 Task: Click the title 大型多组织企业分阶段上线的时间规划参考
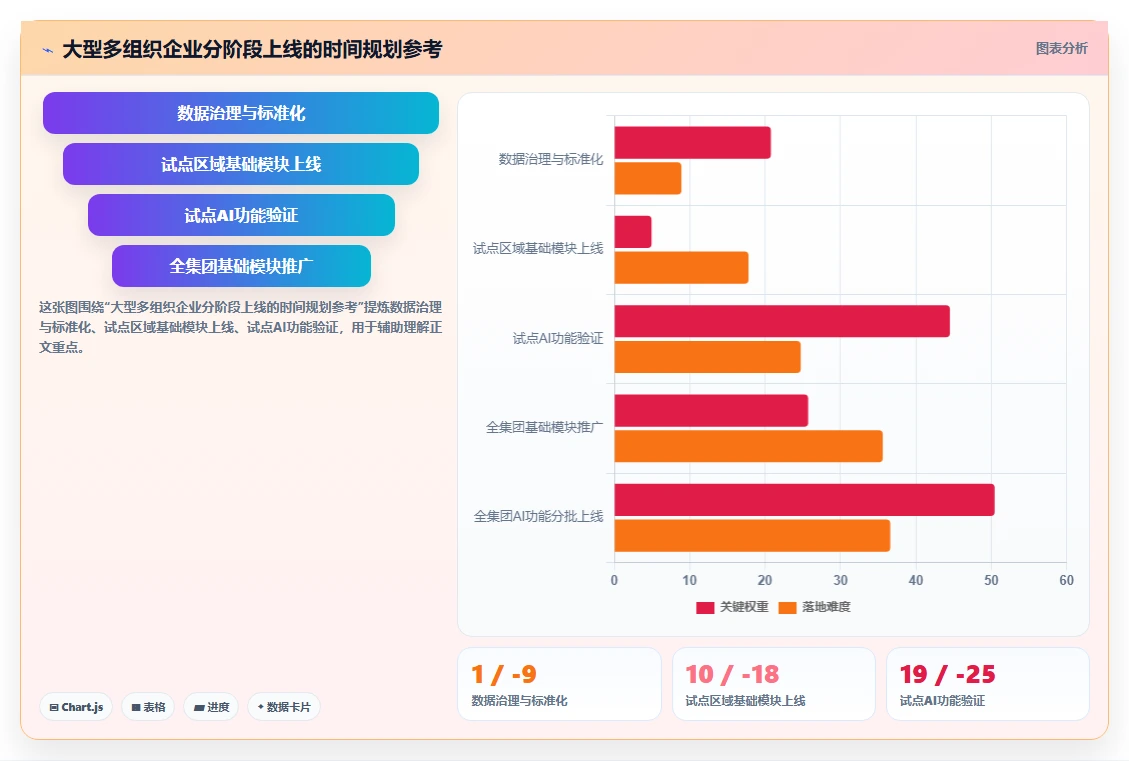point(252,50)
